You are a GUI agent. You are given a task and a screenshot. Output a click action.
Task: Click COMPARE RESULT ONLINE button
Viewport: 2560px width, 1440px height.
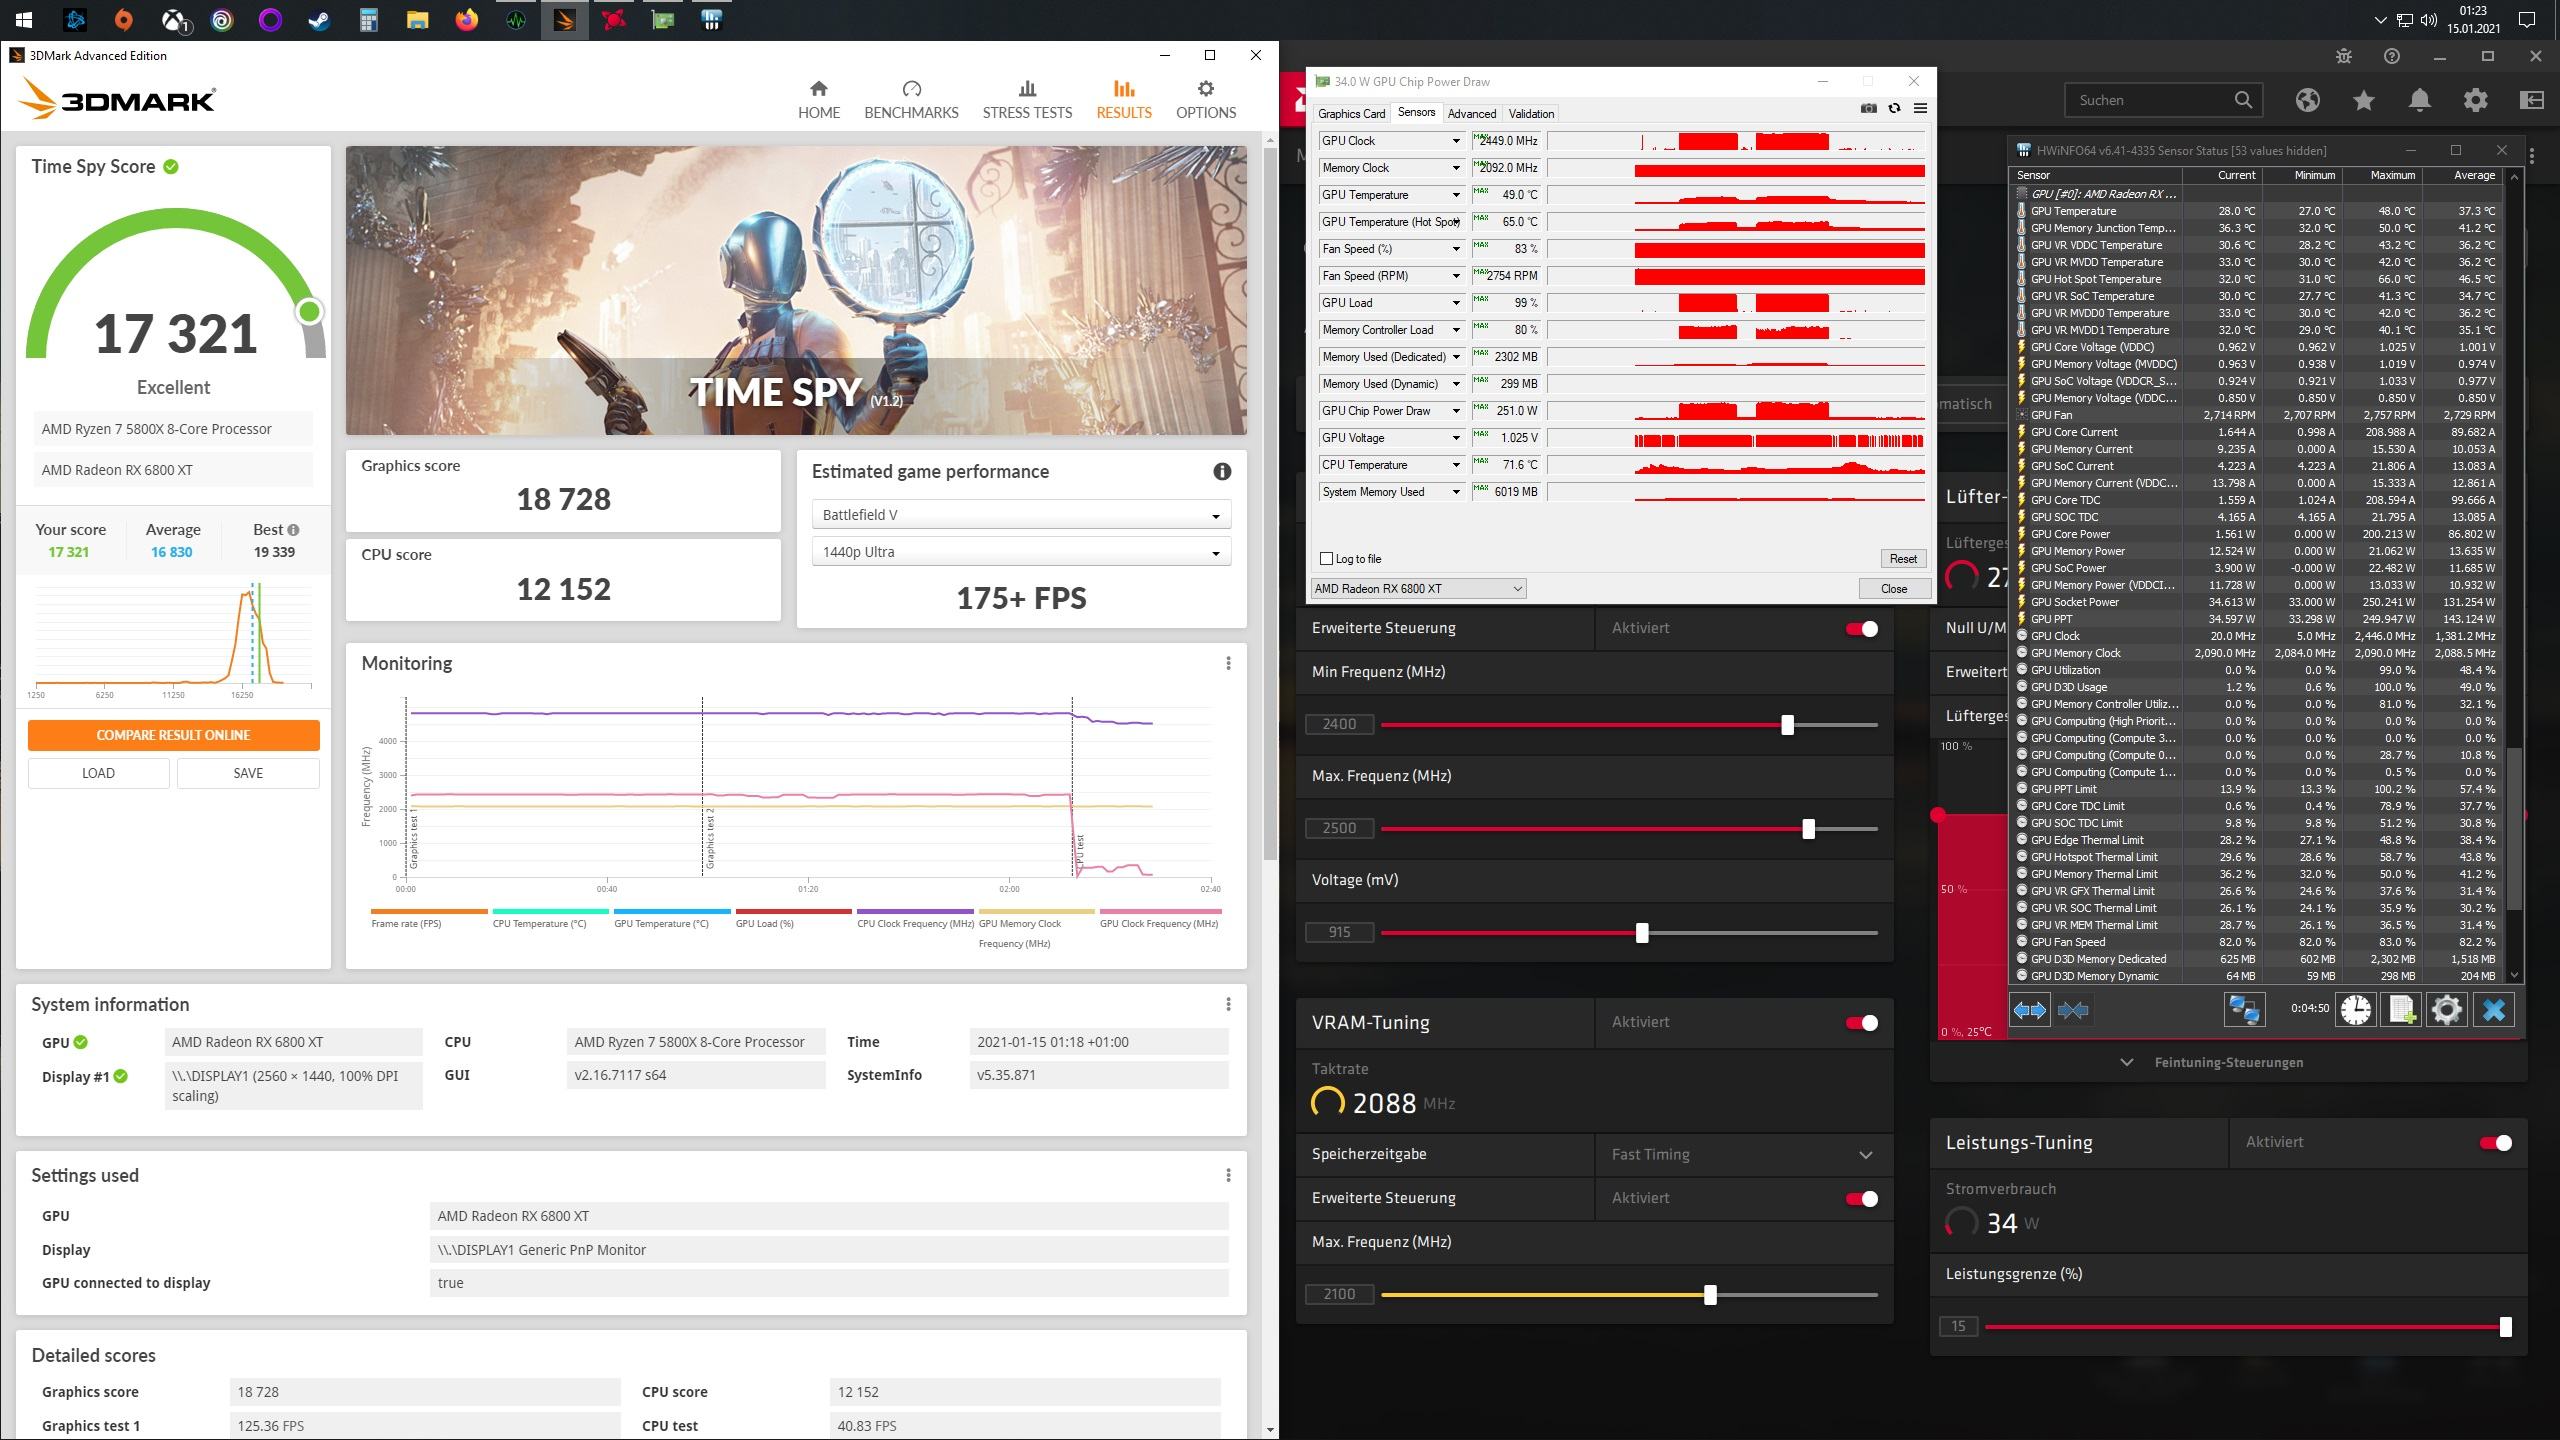pos(174,735)
